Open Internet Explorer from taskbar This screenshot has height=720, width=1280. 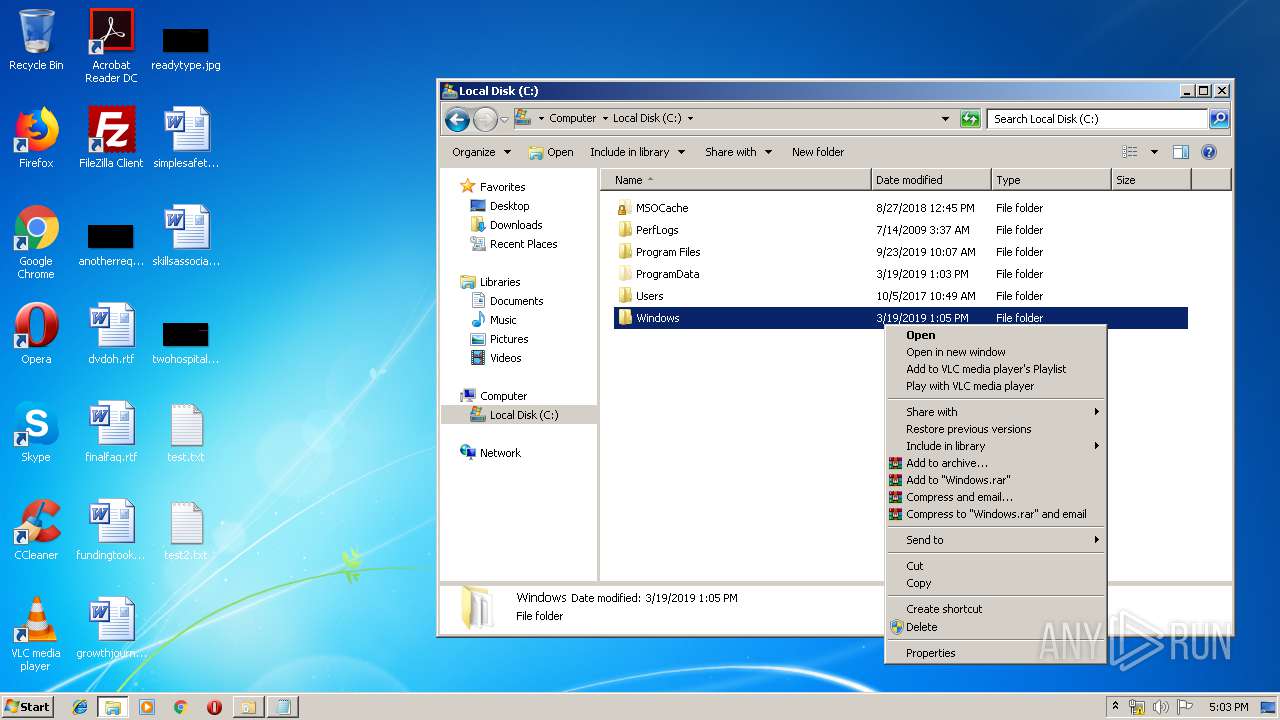80,707
